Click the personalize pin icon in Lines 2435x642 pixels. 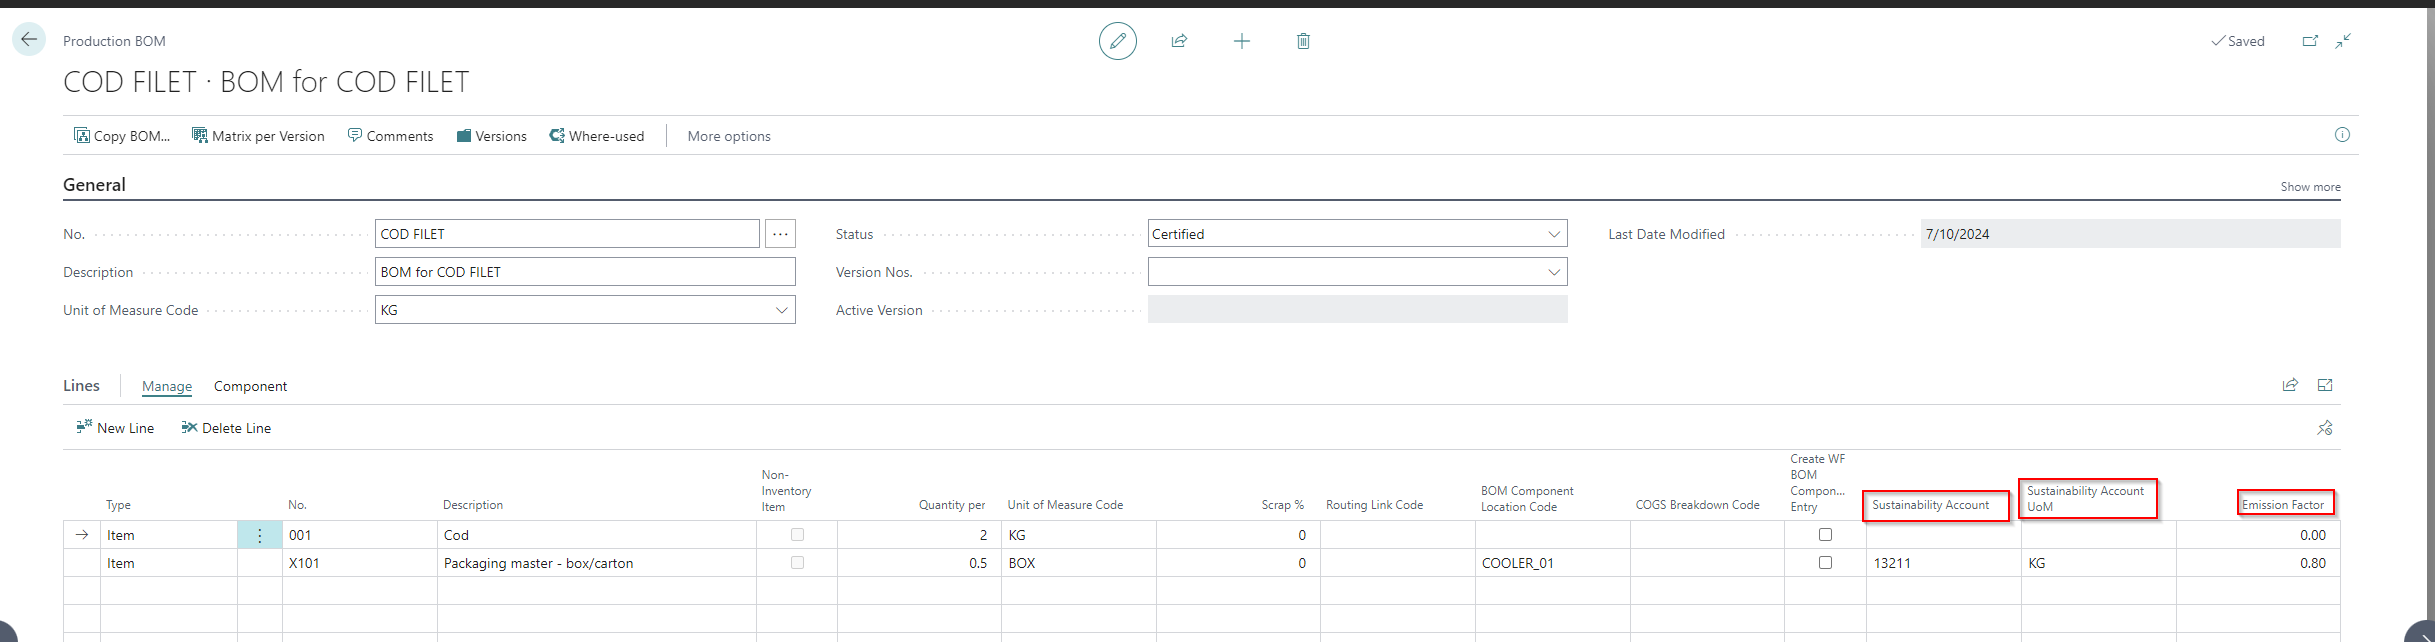point(2325,428)
